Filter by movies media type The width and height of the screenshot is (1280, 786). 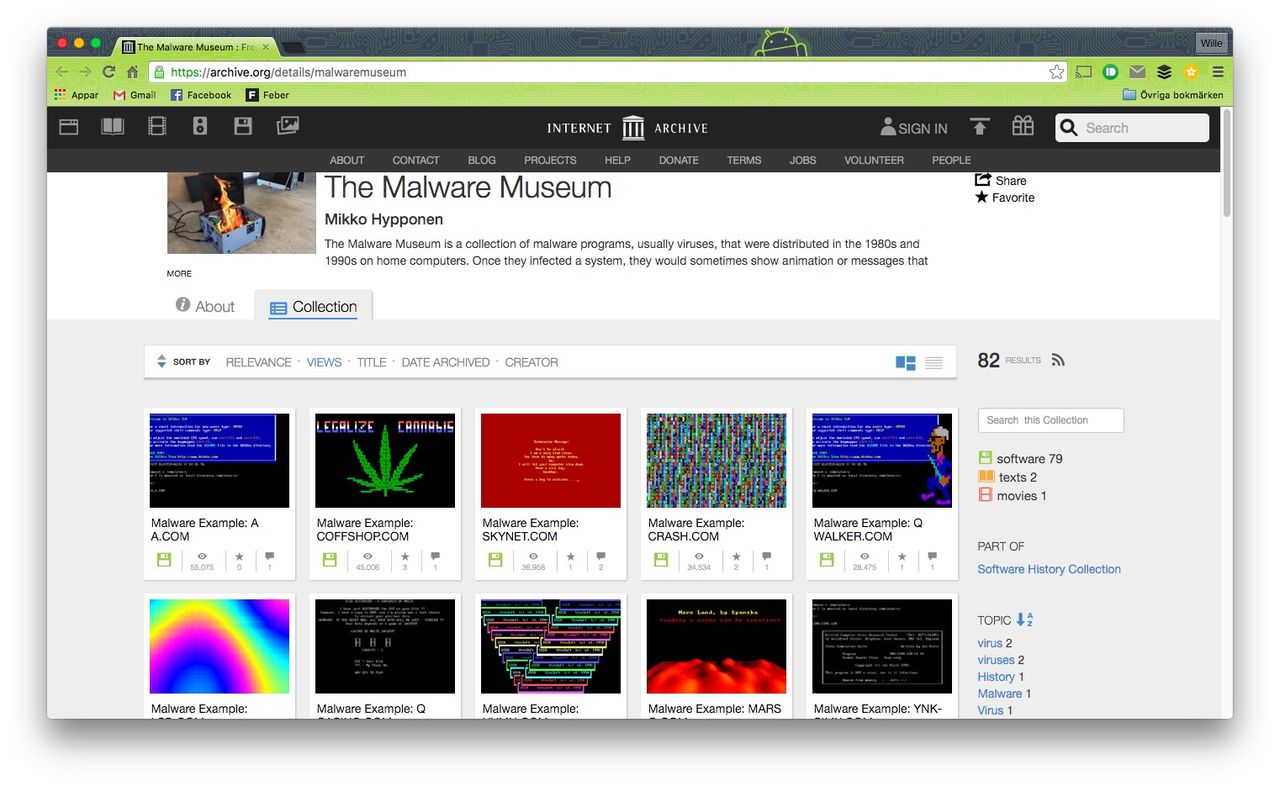pyautogui.click(x=1012, y=495)
